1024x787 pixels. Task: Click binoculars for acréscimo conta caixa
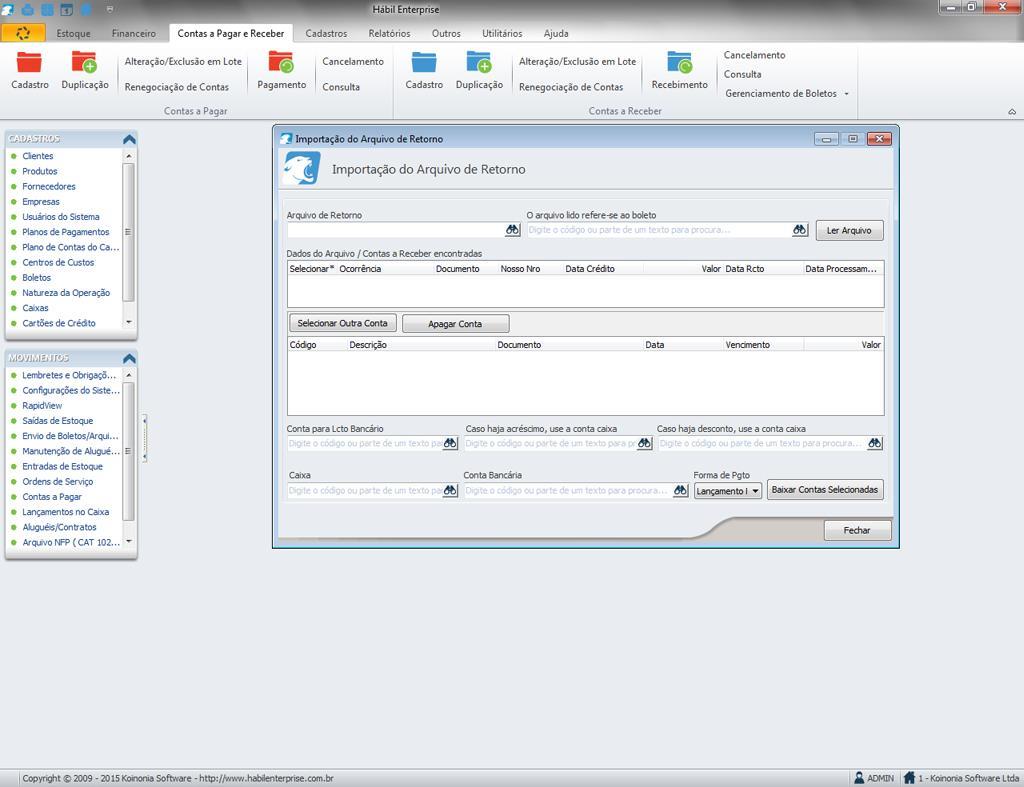(x=645, y=443)
